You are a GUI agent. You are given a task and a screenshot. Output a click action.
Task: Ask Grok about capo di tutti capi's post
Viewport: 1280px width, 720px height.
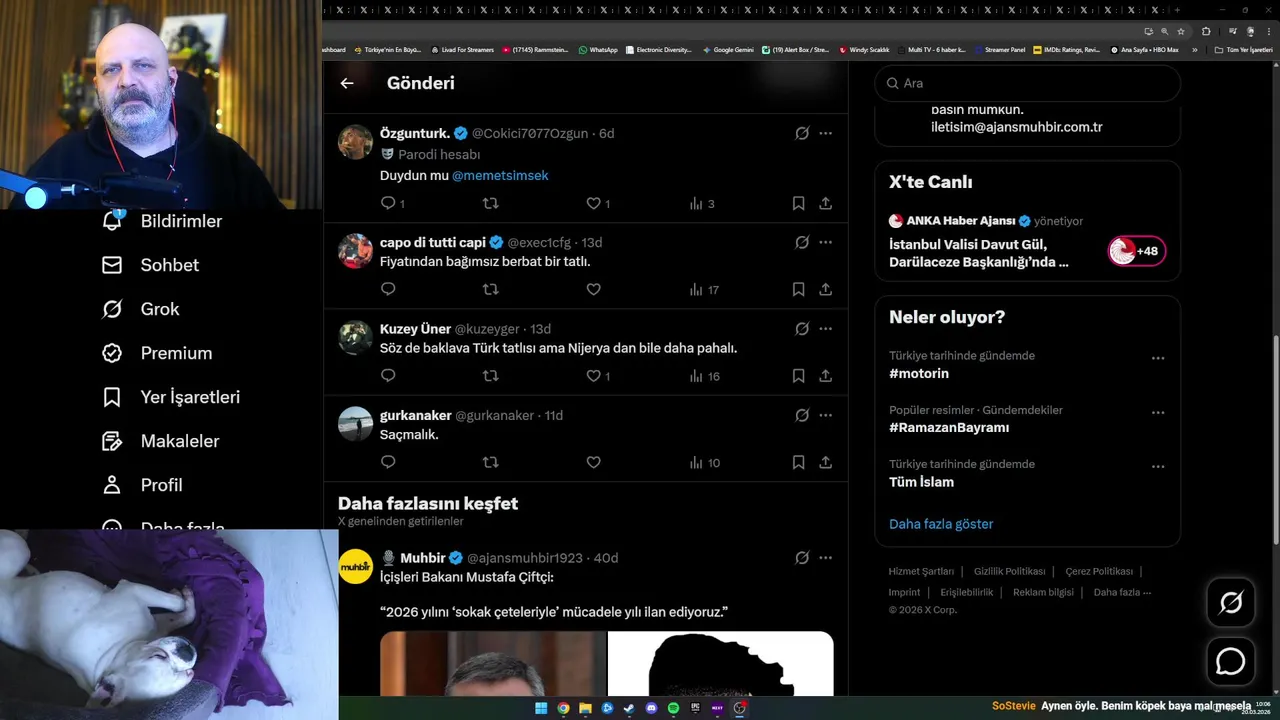801,242
